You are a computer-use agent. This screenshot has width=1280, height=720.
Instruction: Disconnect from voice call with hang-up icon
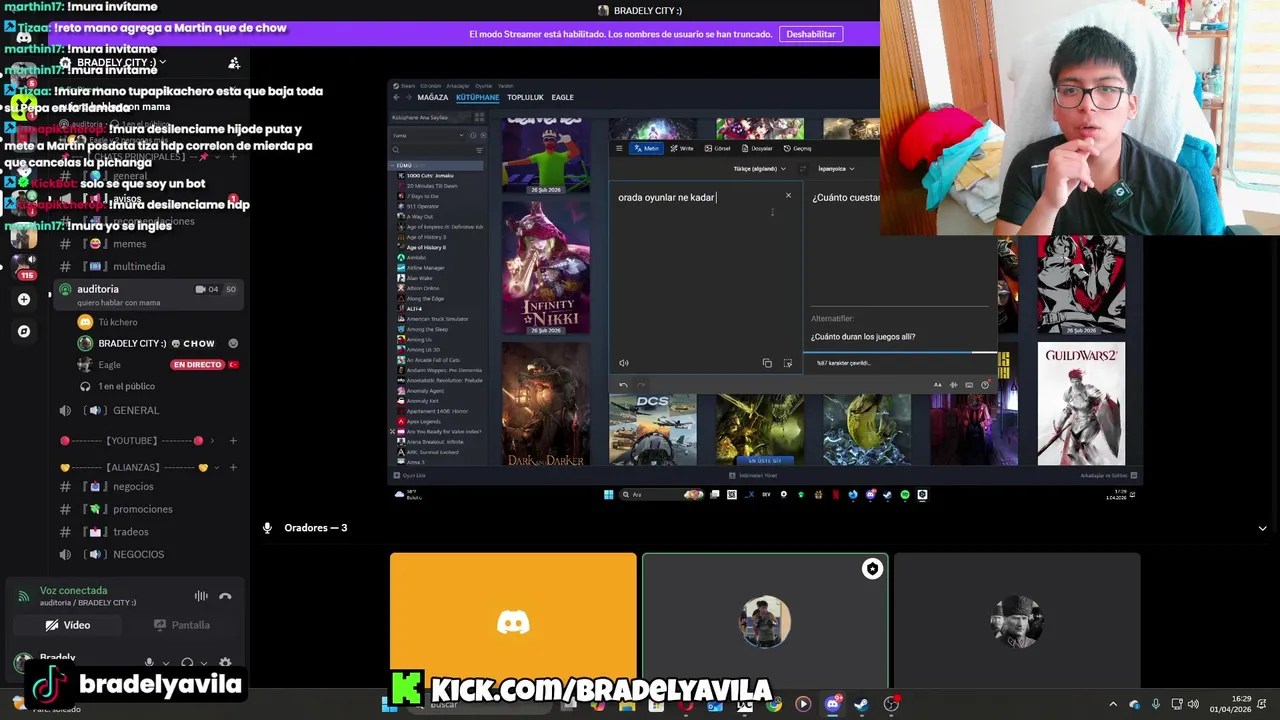225,596
